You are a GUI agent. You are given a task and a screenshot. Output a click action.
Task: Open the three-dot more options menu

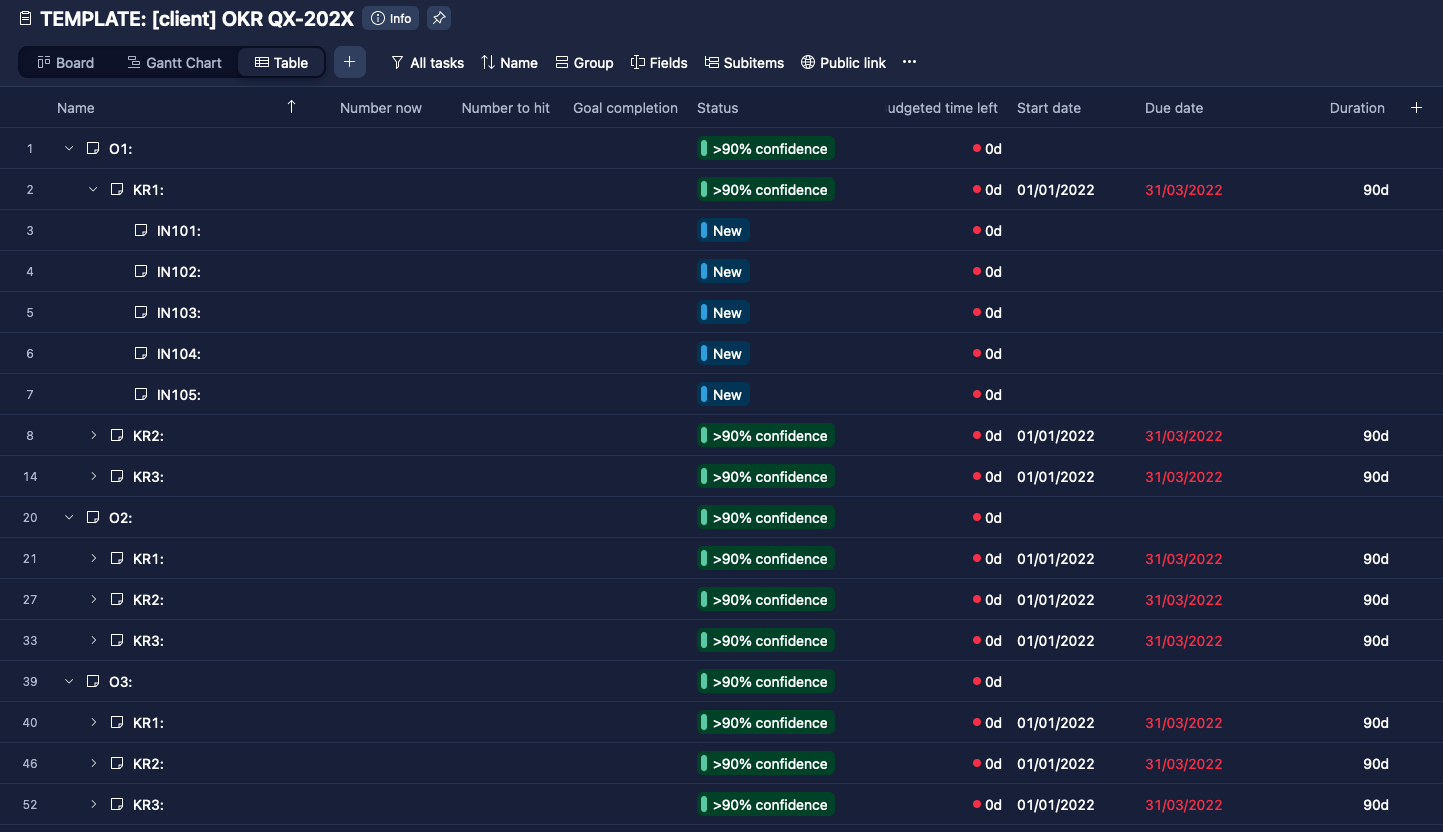(909, 62)
